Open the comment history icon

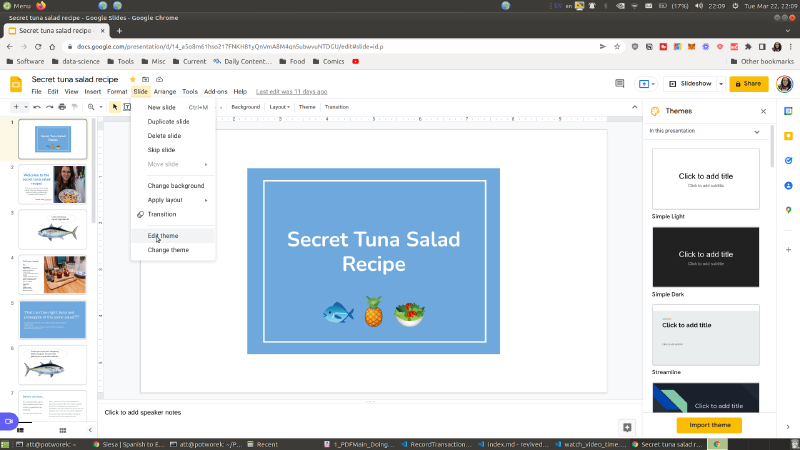point(621,85)
